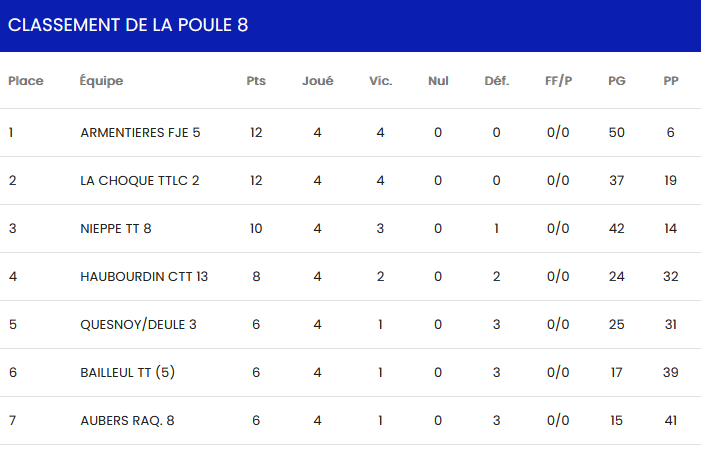The height and width of the screenshot is (456, 701).
Task: Open the AUBERS RAQ. 8 team
Action: click(127, 421)
